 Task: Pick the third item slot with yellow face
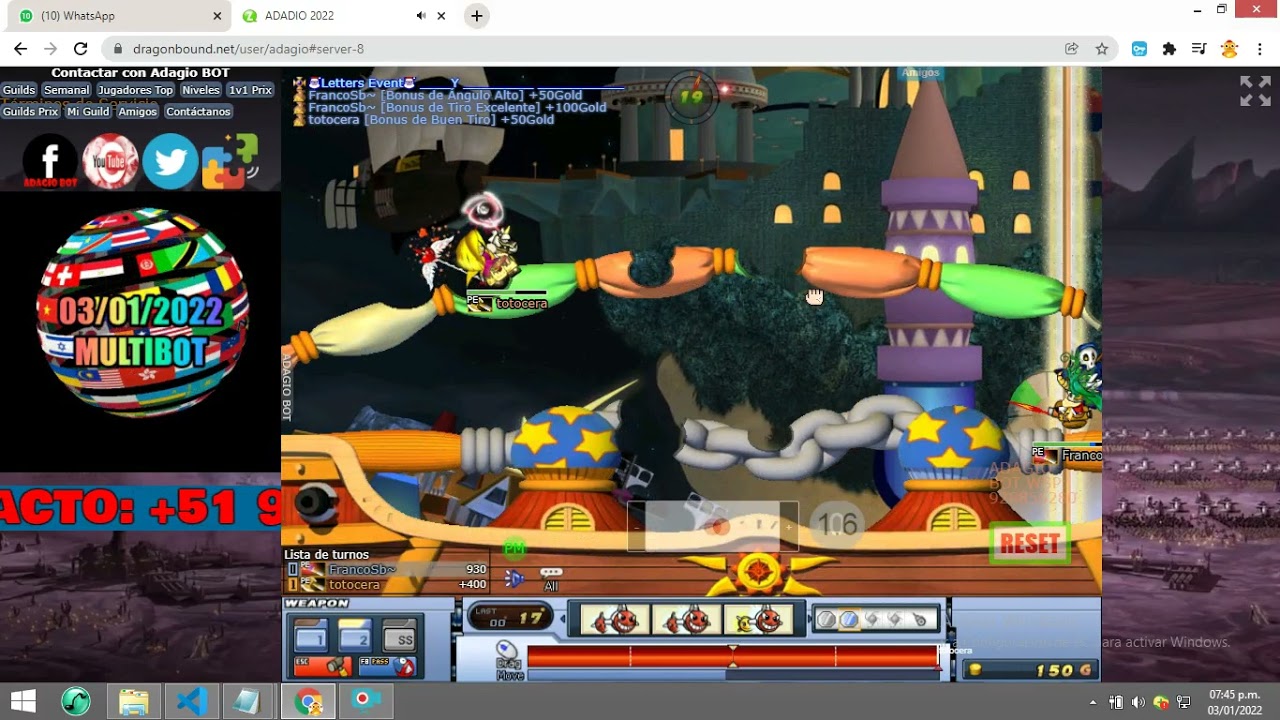(757, 619)
